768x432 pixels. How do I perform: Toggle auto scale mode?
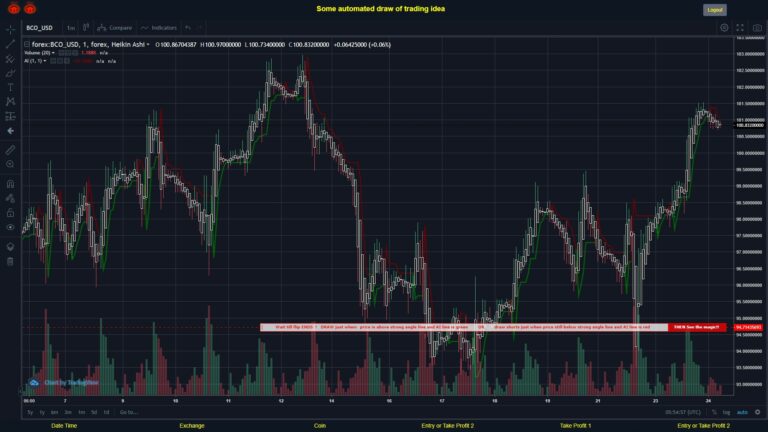[x=742, y=412]
